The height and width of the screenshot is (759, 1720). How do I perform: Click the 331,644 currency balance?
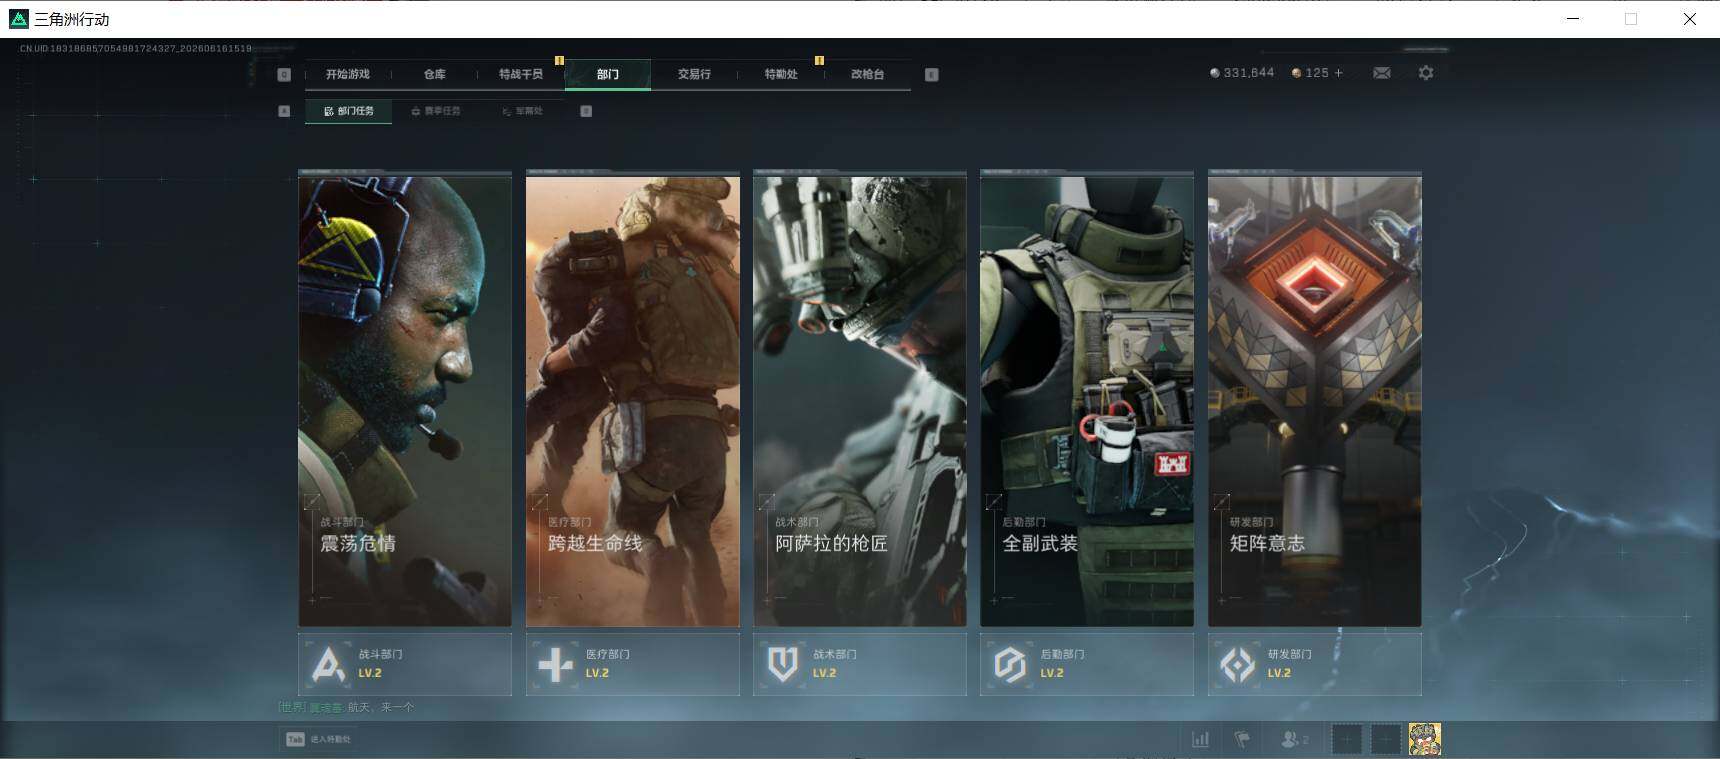pos(1249,73)
